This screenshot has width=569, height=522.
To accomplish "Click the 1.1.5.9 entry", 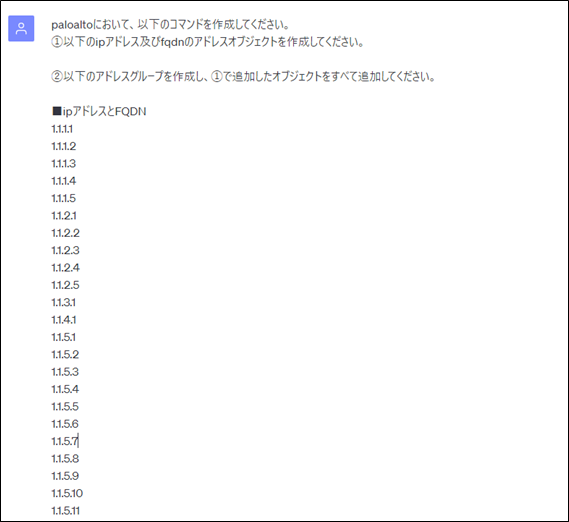I will (x=65, y=476).
